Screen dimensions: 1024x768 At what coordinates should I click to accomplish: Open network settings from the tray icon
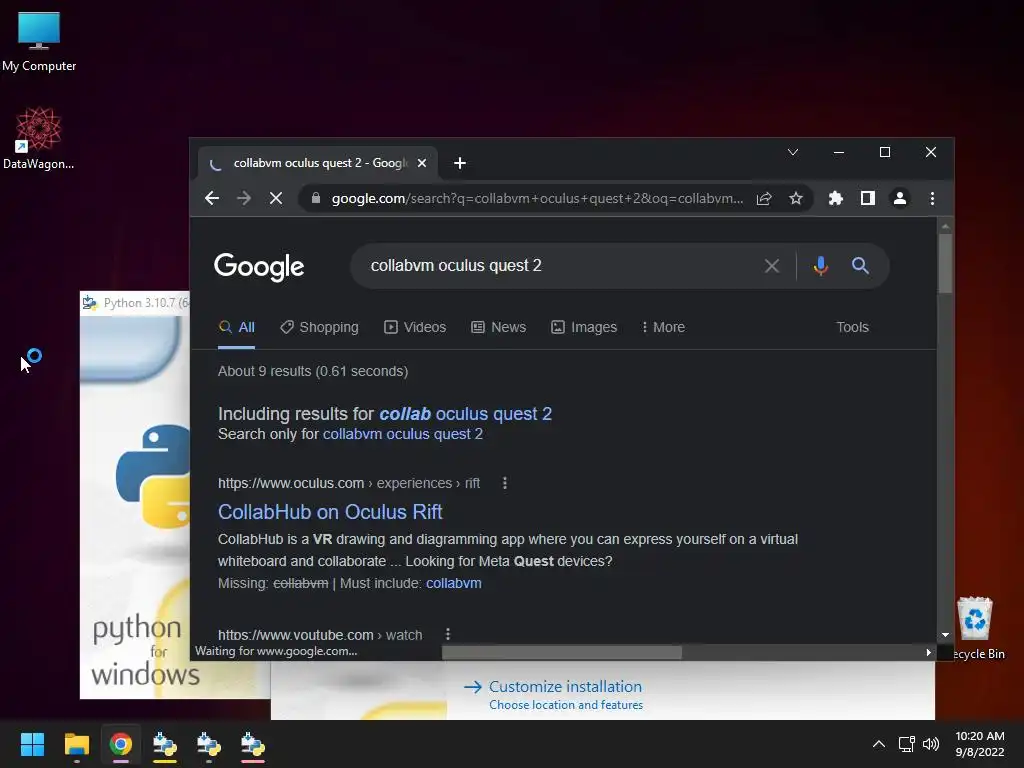pyautogui.click(x=906, y=744)
